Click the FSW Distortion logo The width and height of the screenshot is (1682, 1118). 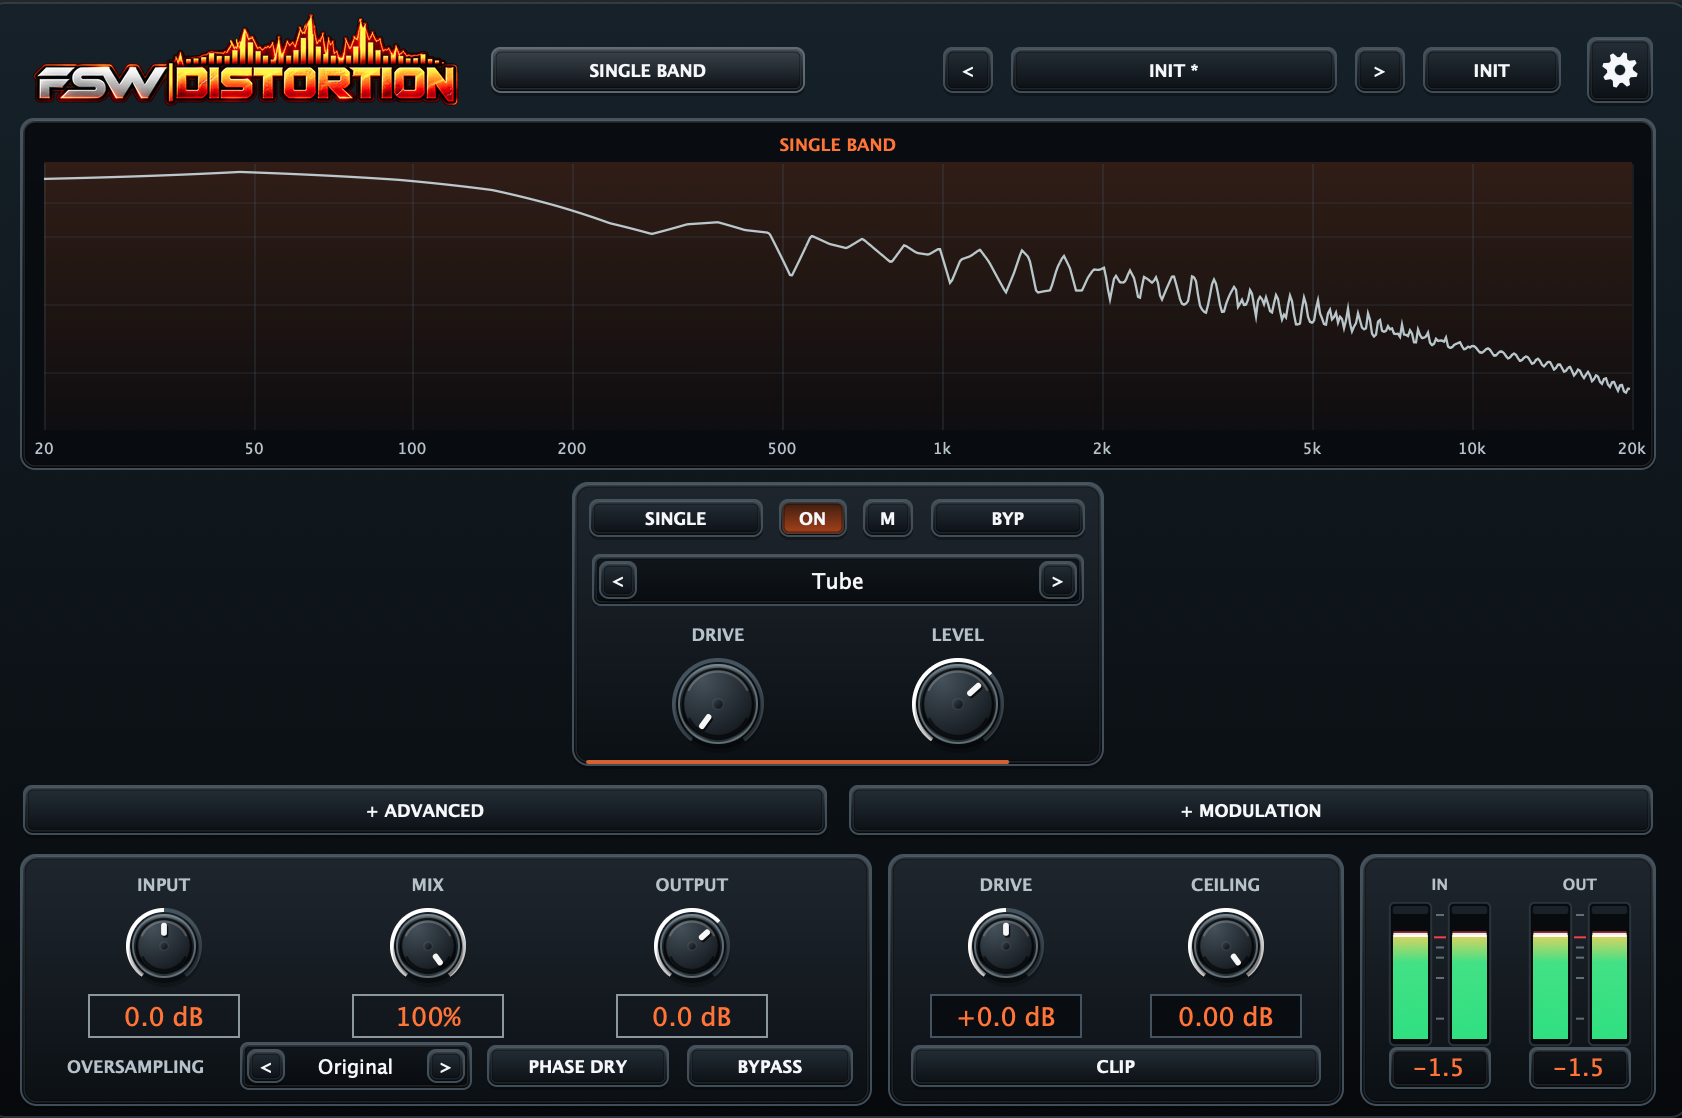247,62
